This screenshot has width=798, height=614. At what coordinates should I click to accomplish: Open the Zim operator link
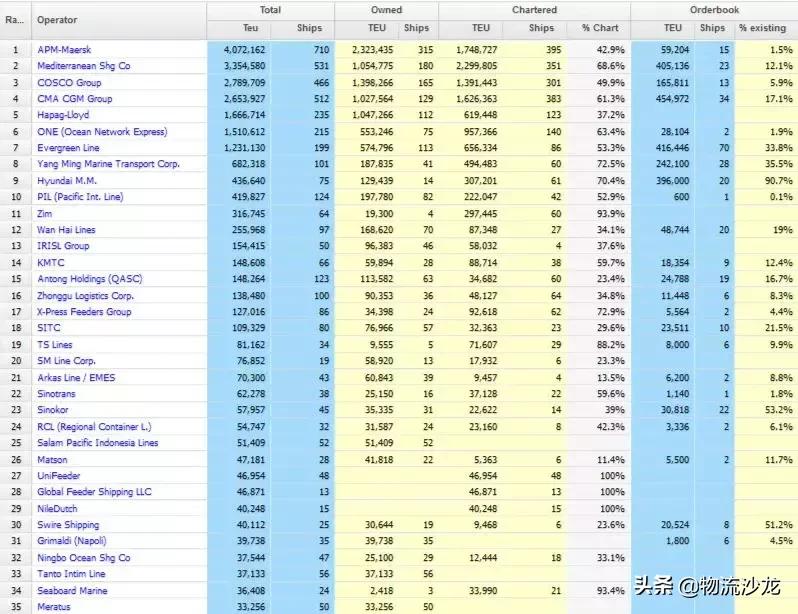tap(45, 214)
